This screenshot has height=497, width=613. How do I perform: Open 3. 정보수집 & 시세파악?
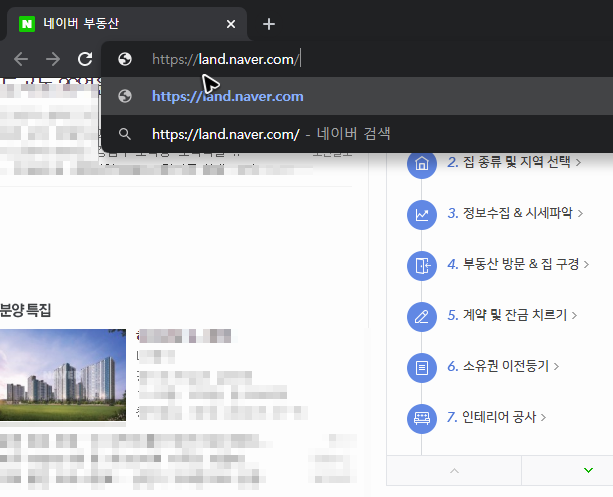(515, 213)
